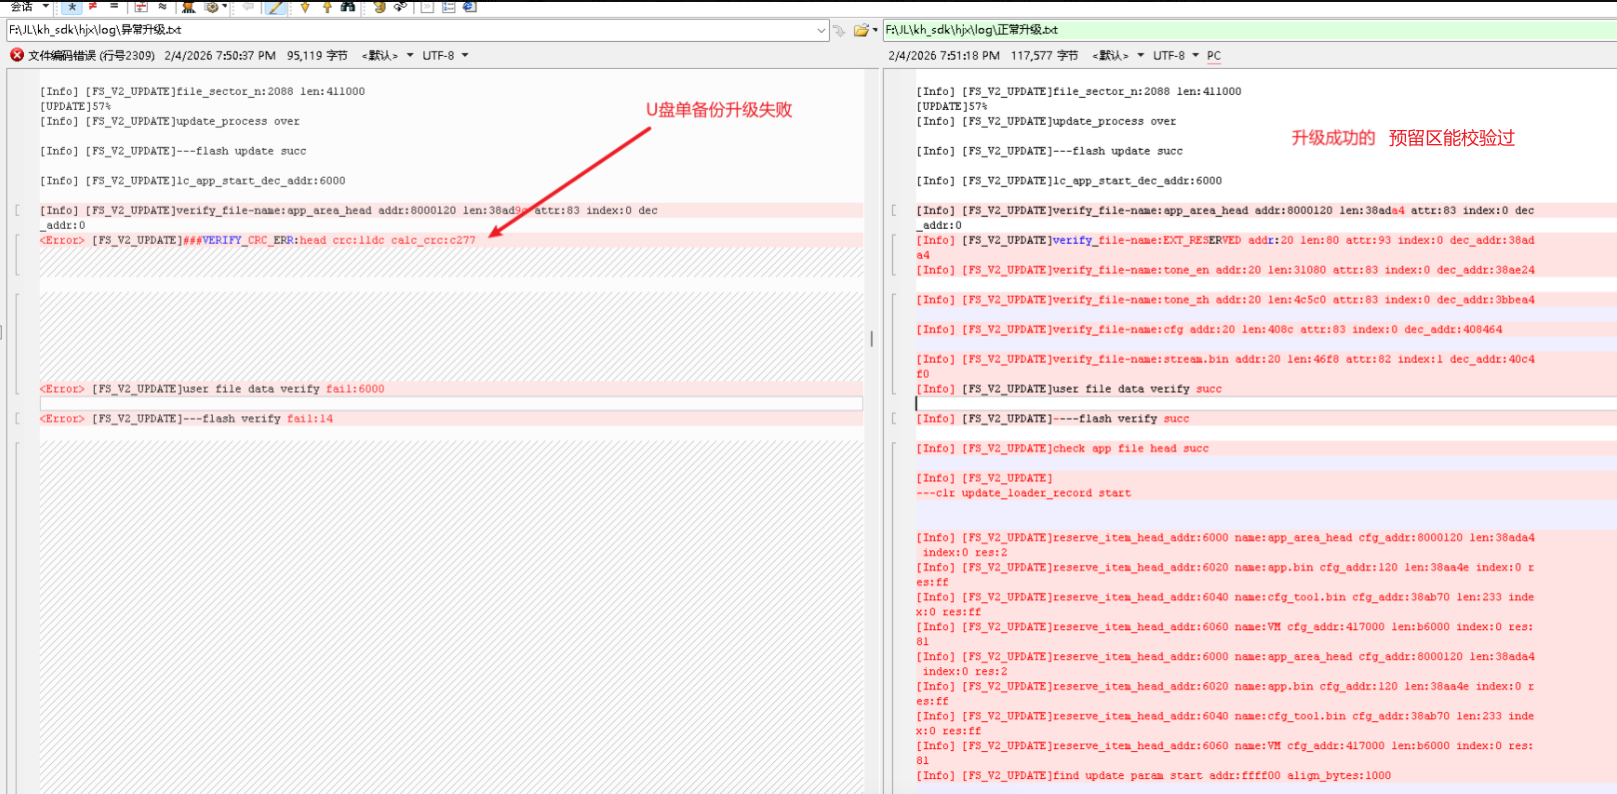Click the left file size '95,119 字节'
The width and height of the screenshot is (1617, 794).
(317, 56)
